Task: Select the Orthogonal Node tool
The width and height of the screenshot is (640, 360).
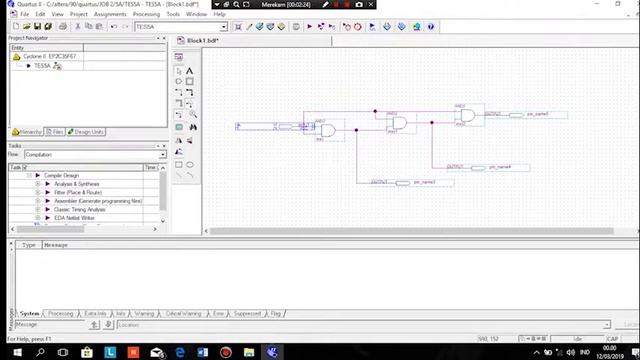Action: [179, 93]
